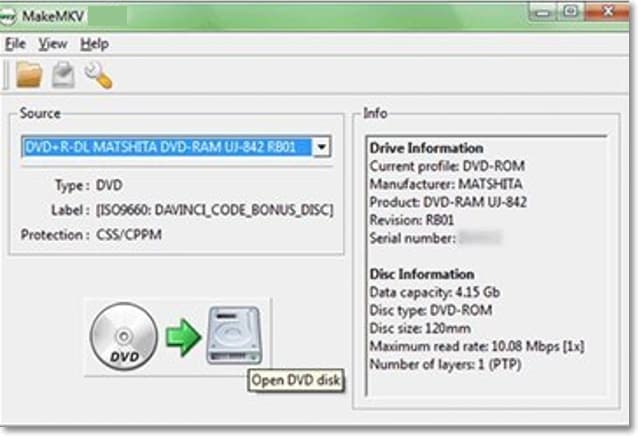Minimize the MakeMKV window
Viewport: 638px width, 436px height.
point(544,12)
